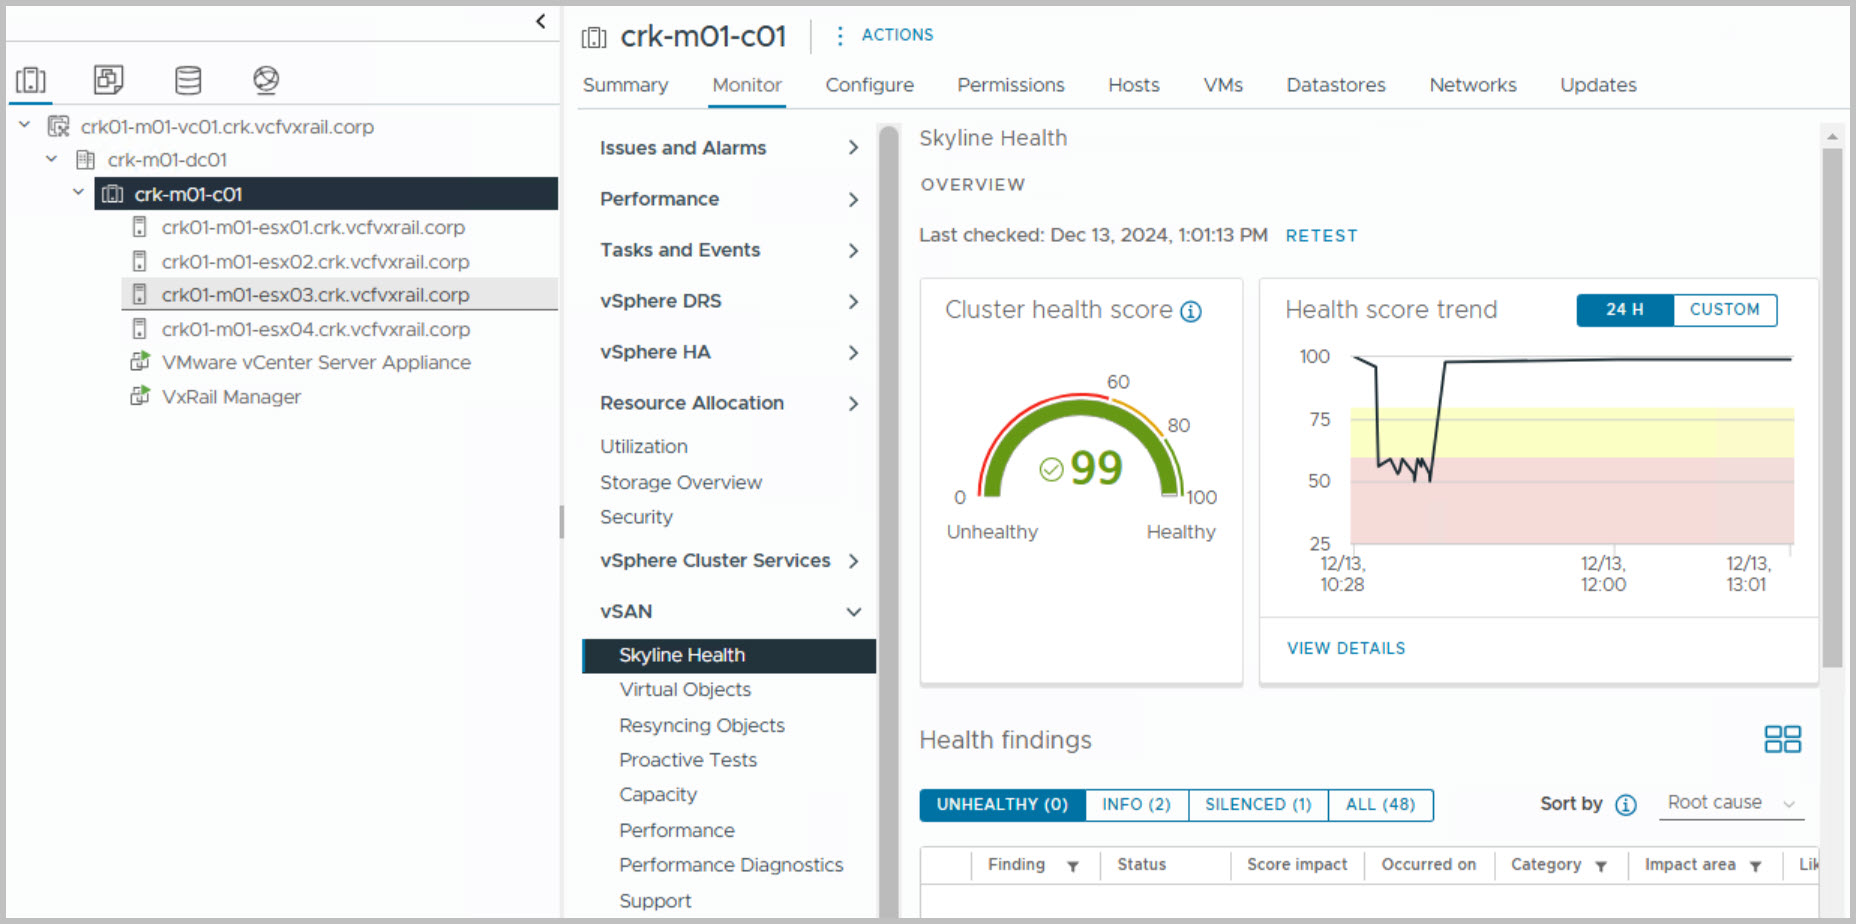This screenshot has width=1856, height=924.
Task: Open the Networking inventory view icon
Action: (266, 80)
